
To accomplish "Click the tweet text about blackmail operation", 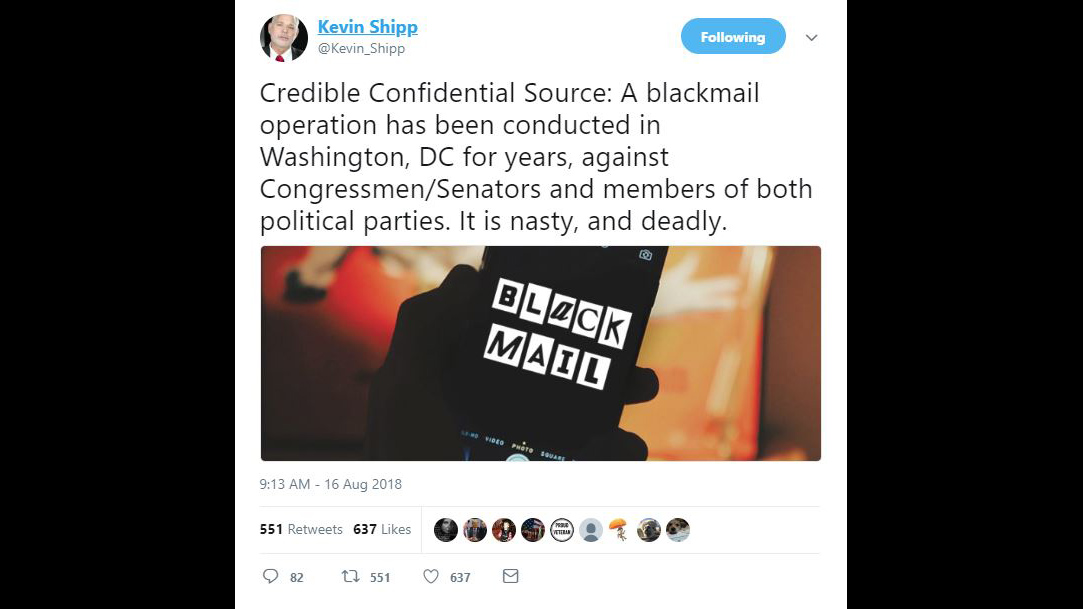I will (x=536, y=157).
